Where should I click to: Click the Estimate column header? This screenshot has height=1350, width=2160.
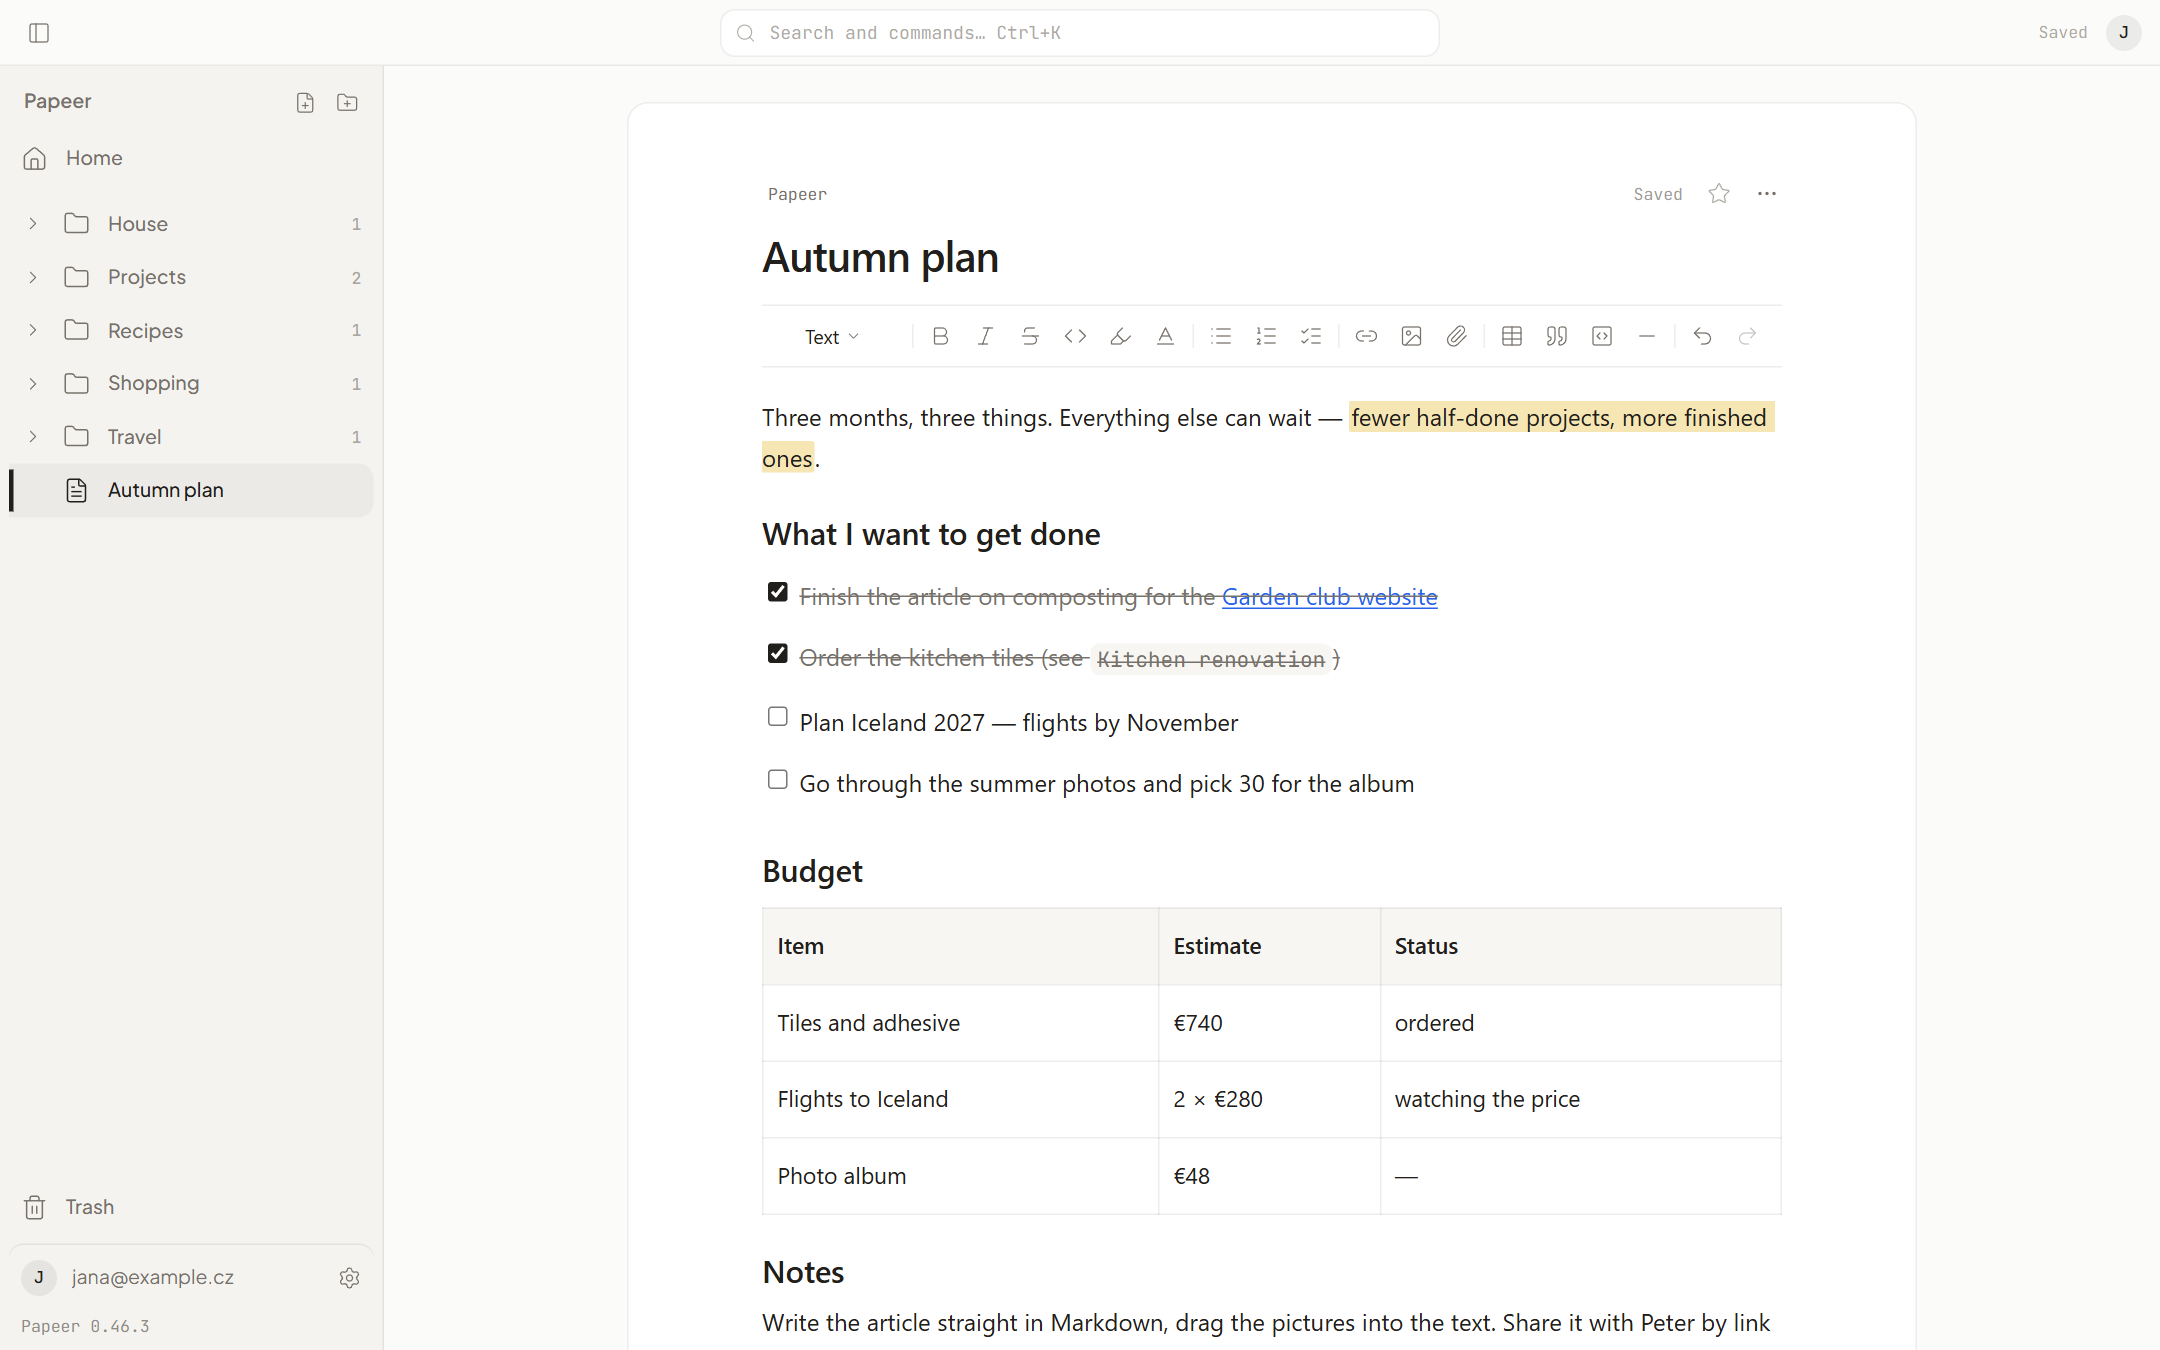[1269, 946]
